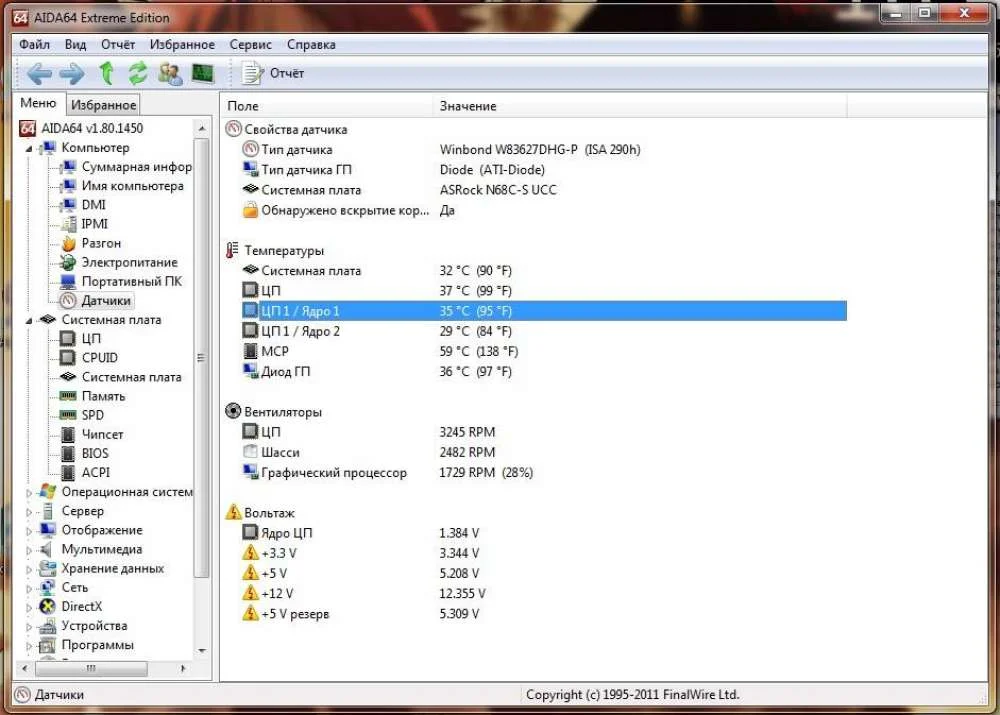Screen dimensions: 1000x715
Task: Open the Вид menu
Action: point(75,45)
